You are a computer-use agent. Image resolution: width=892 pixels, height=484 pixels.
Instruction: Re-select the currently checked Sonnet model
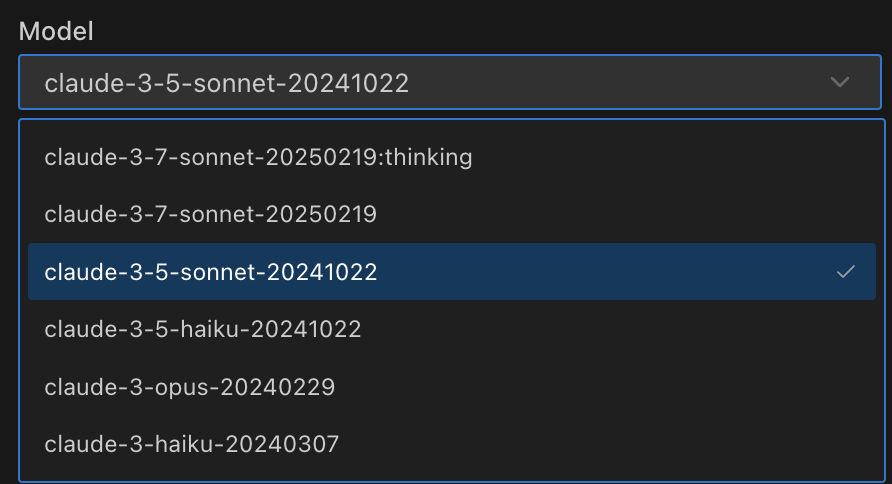pyautogui.click(x=210, y=271)
